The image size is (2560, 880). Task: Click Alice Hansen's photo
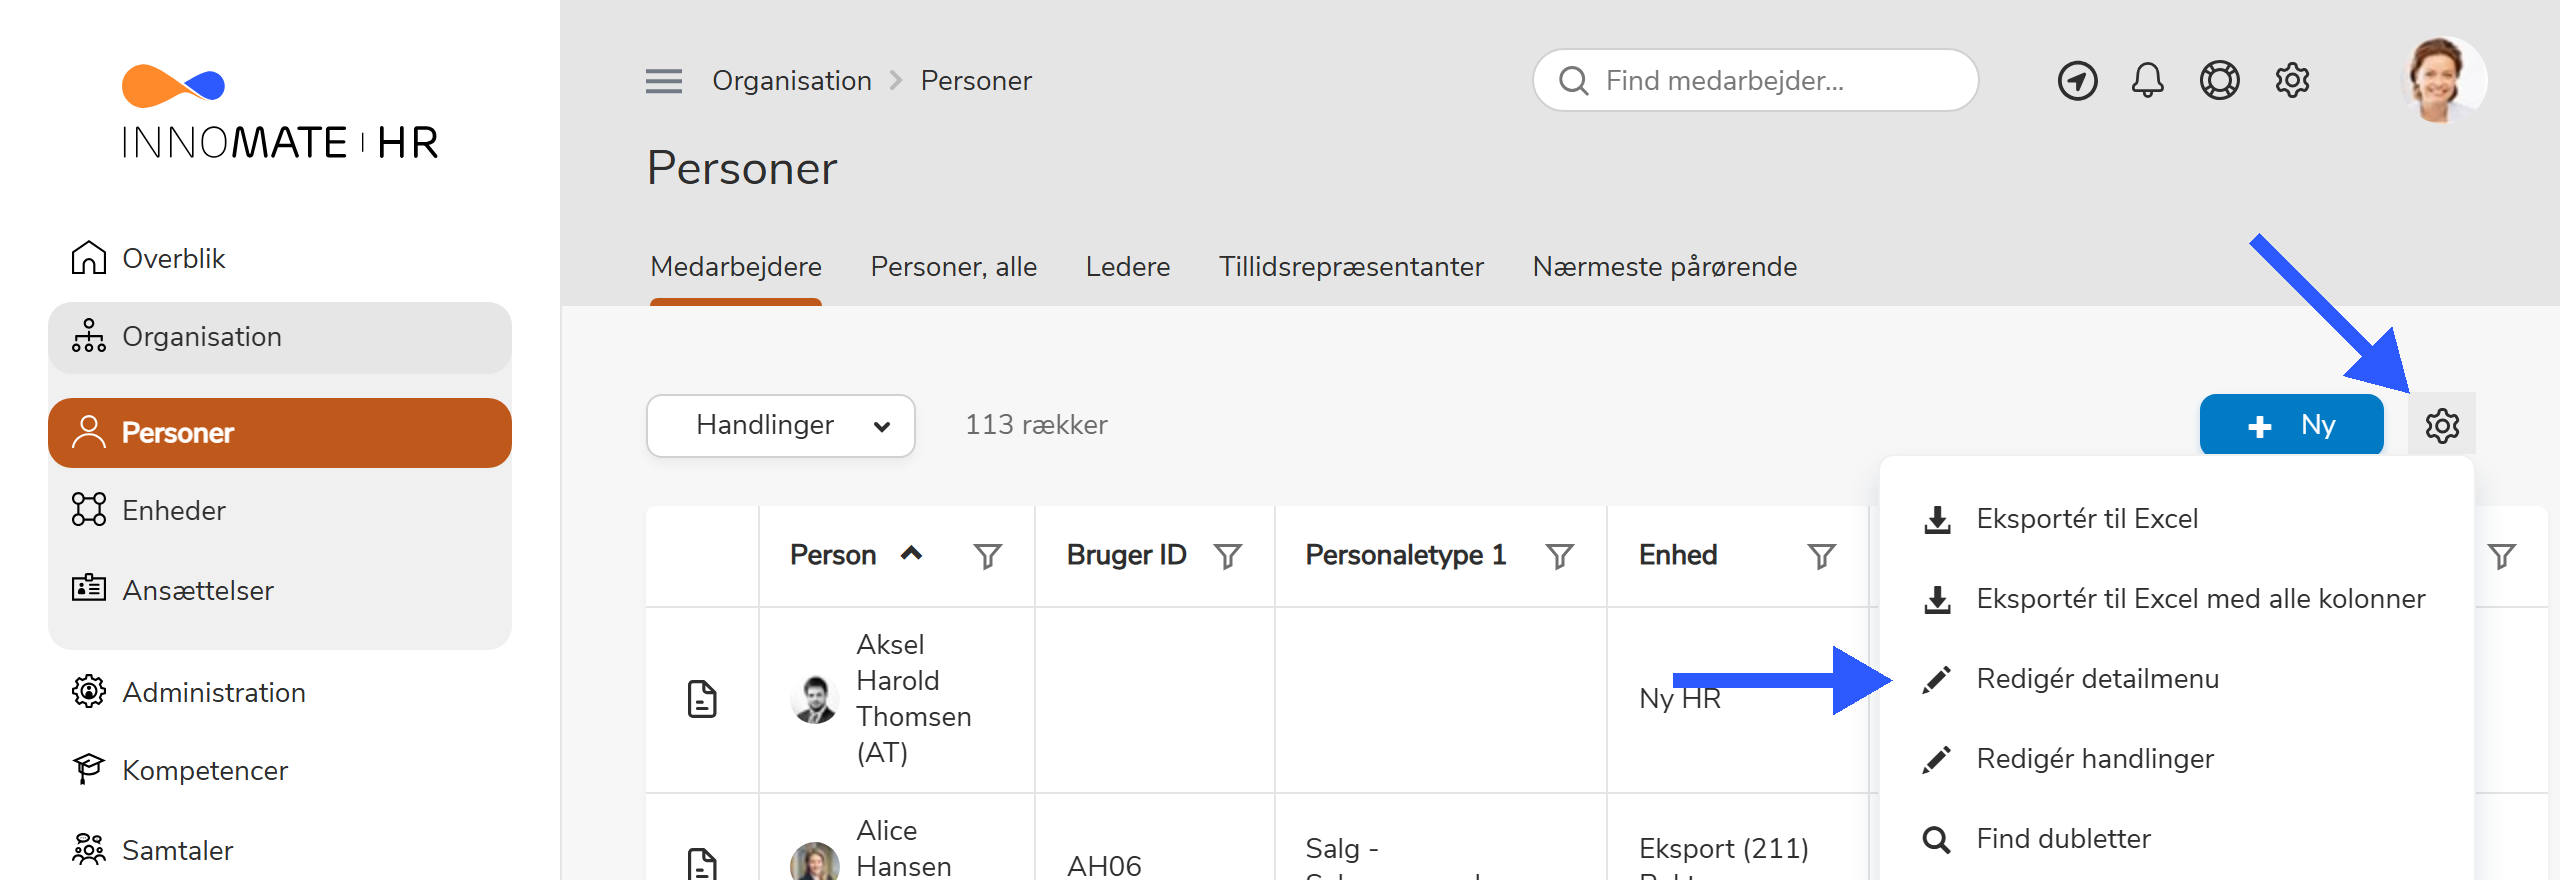[815, 862]
